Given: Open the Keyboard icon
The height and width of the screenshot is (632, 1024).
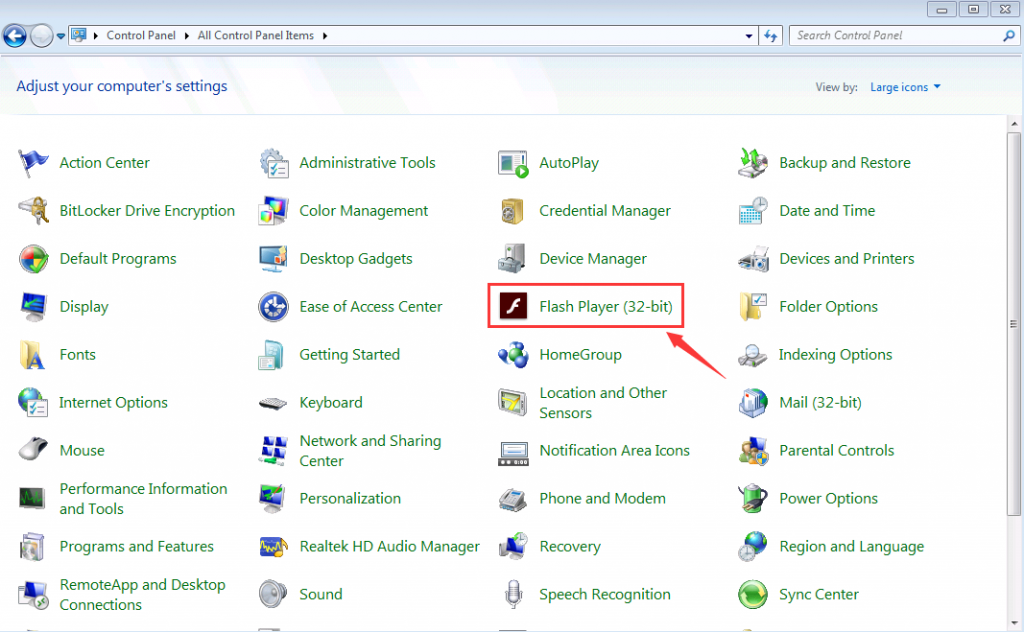Looking at the screenshot, I should [273, 403].
